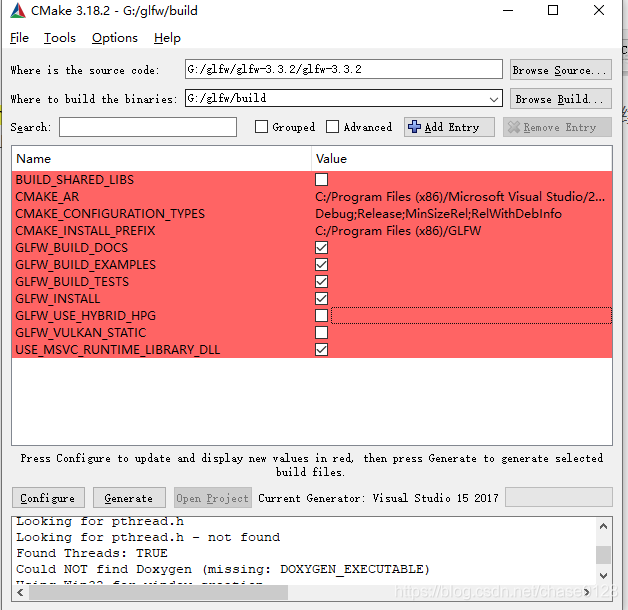The height and width of the screenshot is (610, 628).
Task: Close the CMake window
Action: pyautogui.click(x=599, y=10)
